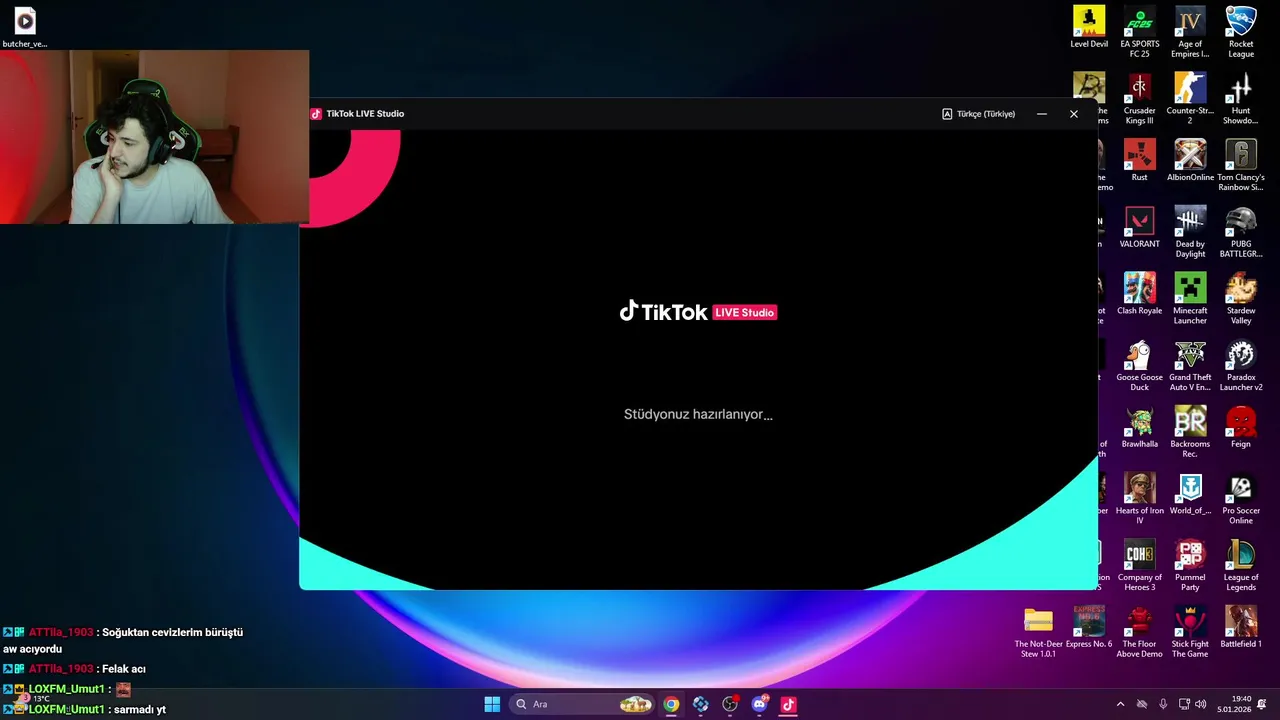Open the notification bell in tray
1280x720 pixels.
[x=1262, y=704]
